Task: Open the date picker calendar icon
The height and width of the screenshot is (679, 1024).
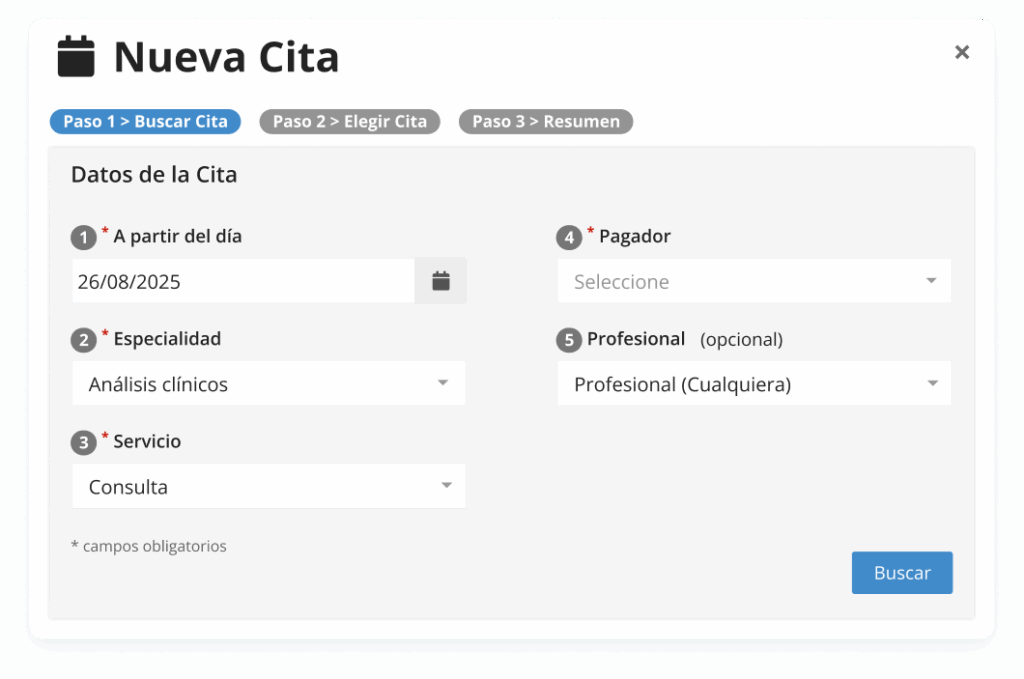Action: pyautogui.click(x=440, y=281)
